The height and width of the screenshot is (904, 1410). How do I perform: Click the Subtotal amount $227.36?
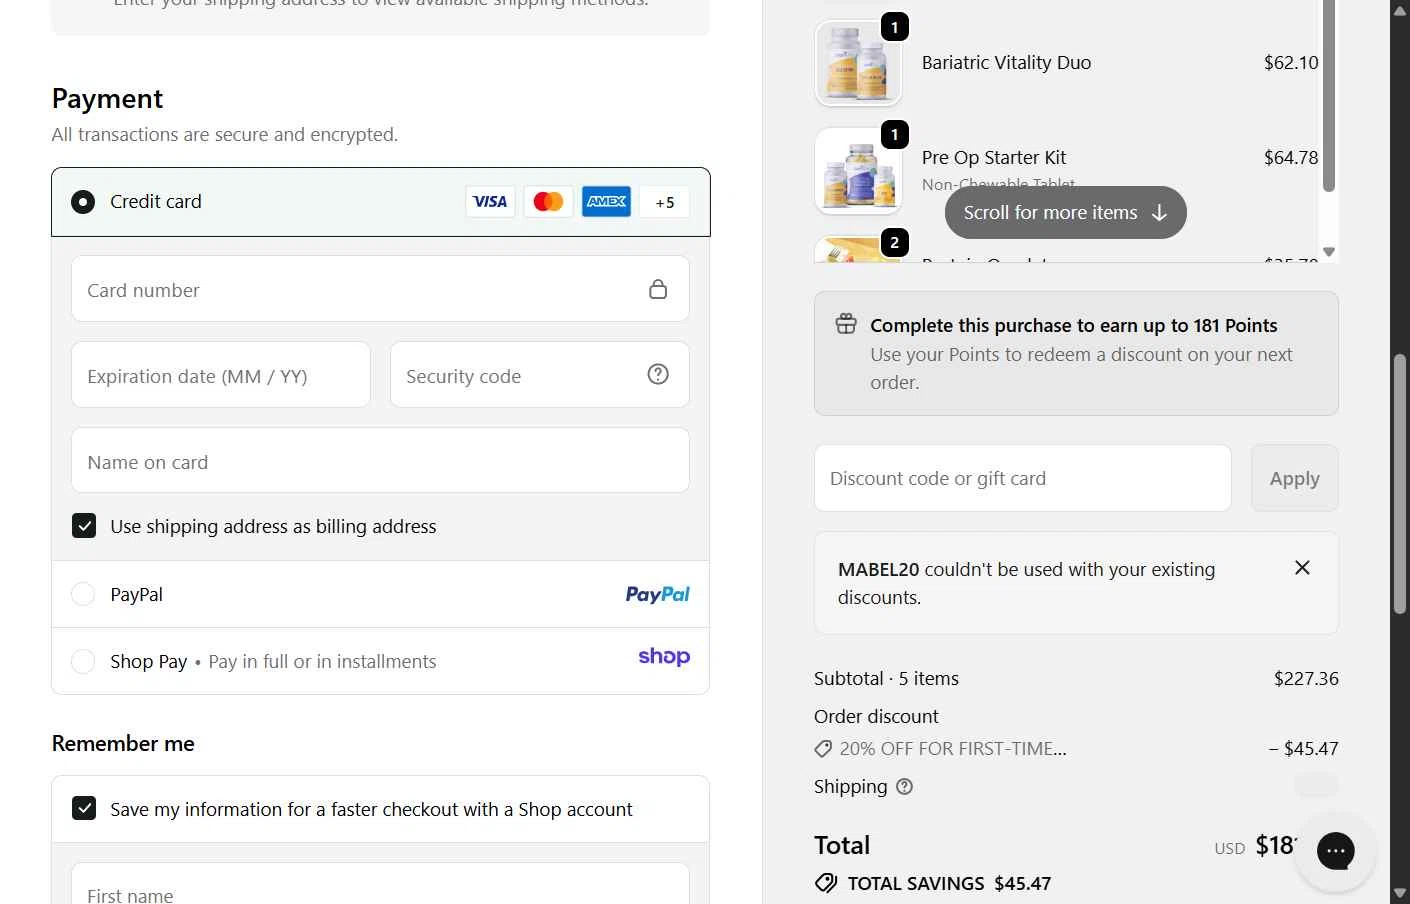tap(1306, 678)
